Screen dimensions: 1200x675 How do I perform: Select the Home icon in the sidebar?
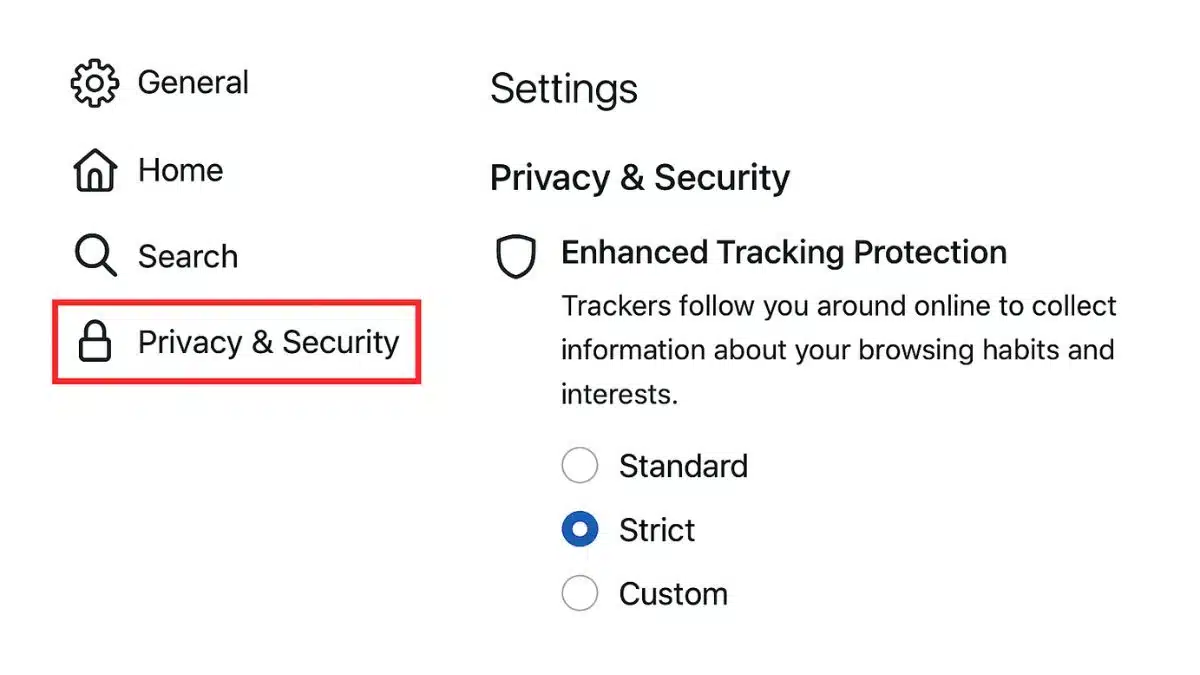[93, 170]
